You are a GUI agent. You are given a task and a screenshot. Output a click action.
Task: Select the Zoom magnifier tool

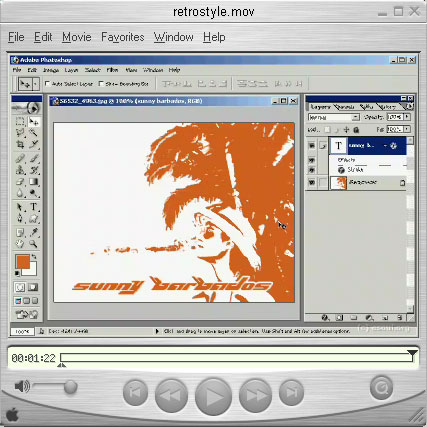click(33, 244)
